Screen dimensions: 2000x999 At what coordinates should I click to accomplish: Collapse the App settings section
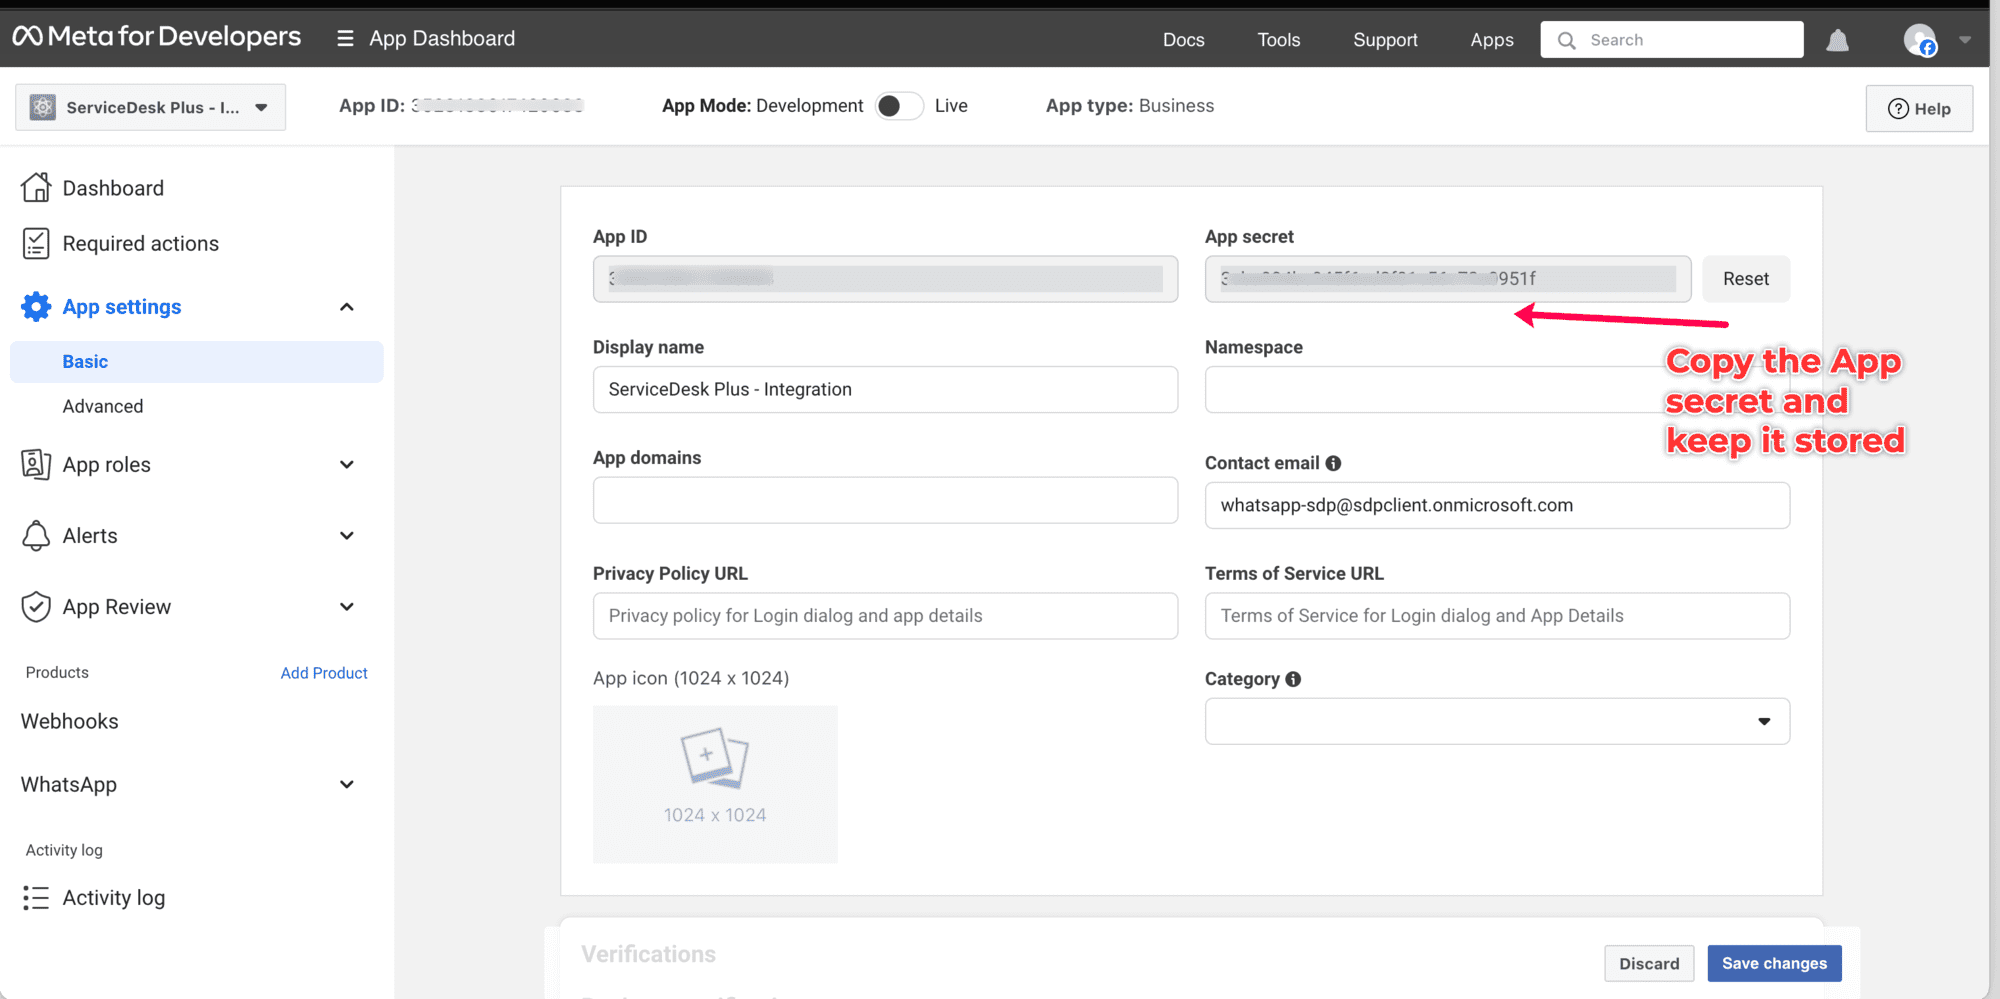(x=346, y=307)
